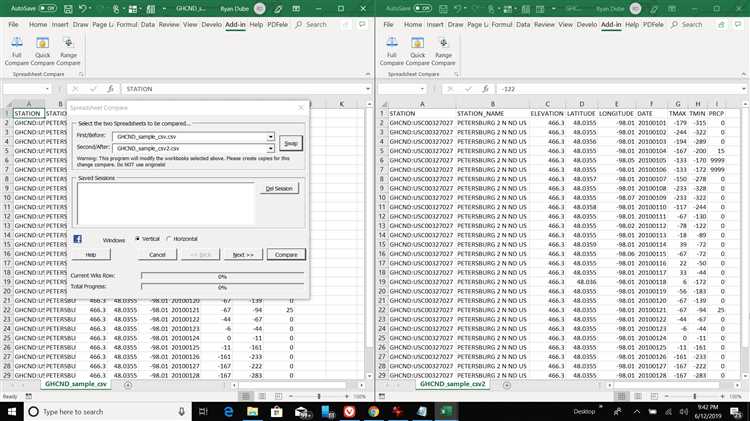Click the zoom slider in right window status bar

[695, 396]
